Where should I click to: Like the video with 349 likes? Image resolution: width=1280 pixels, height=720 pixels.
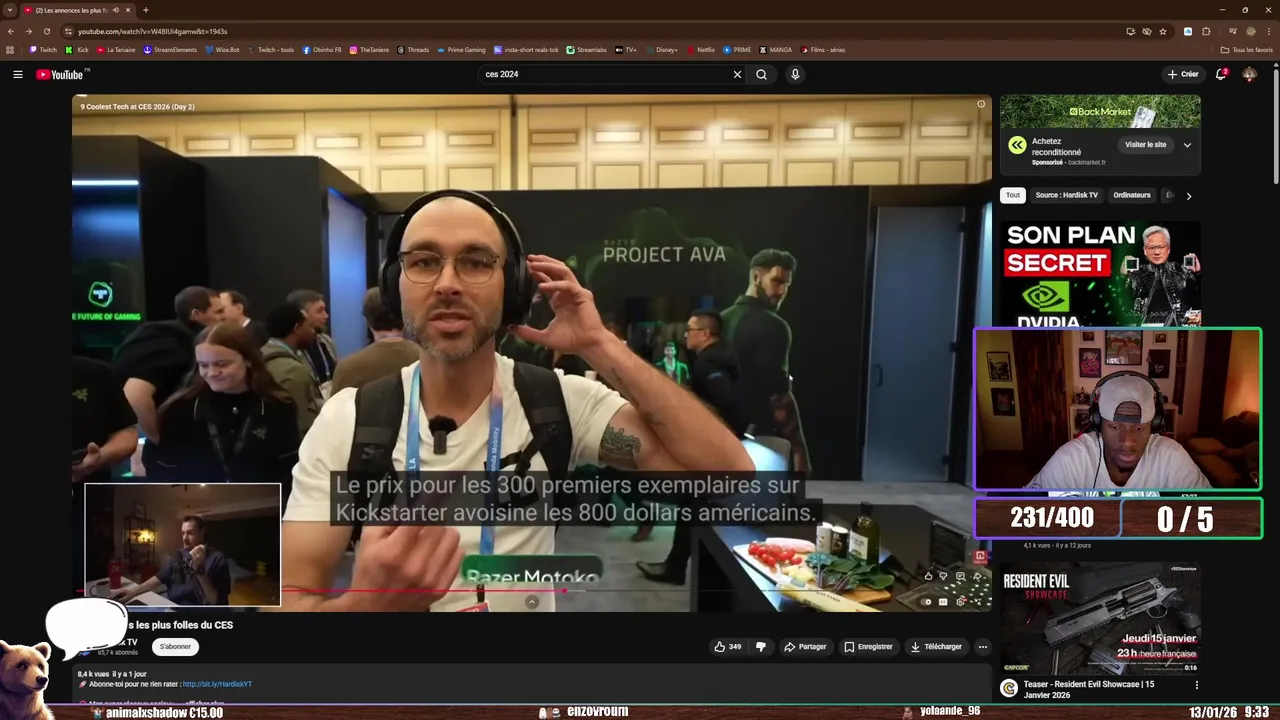[x=727, y=647]
